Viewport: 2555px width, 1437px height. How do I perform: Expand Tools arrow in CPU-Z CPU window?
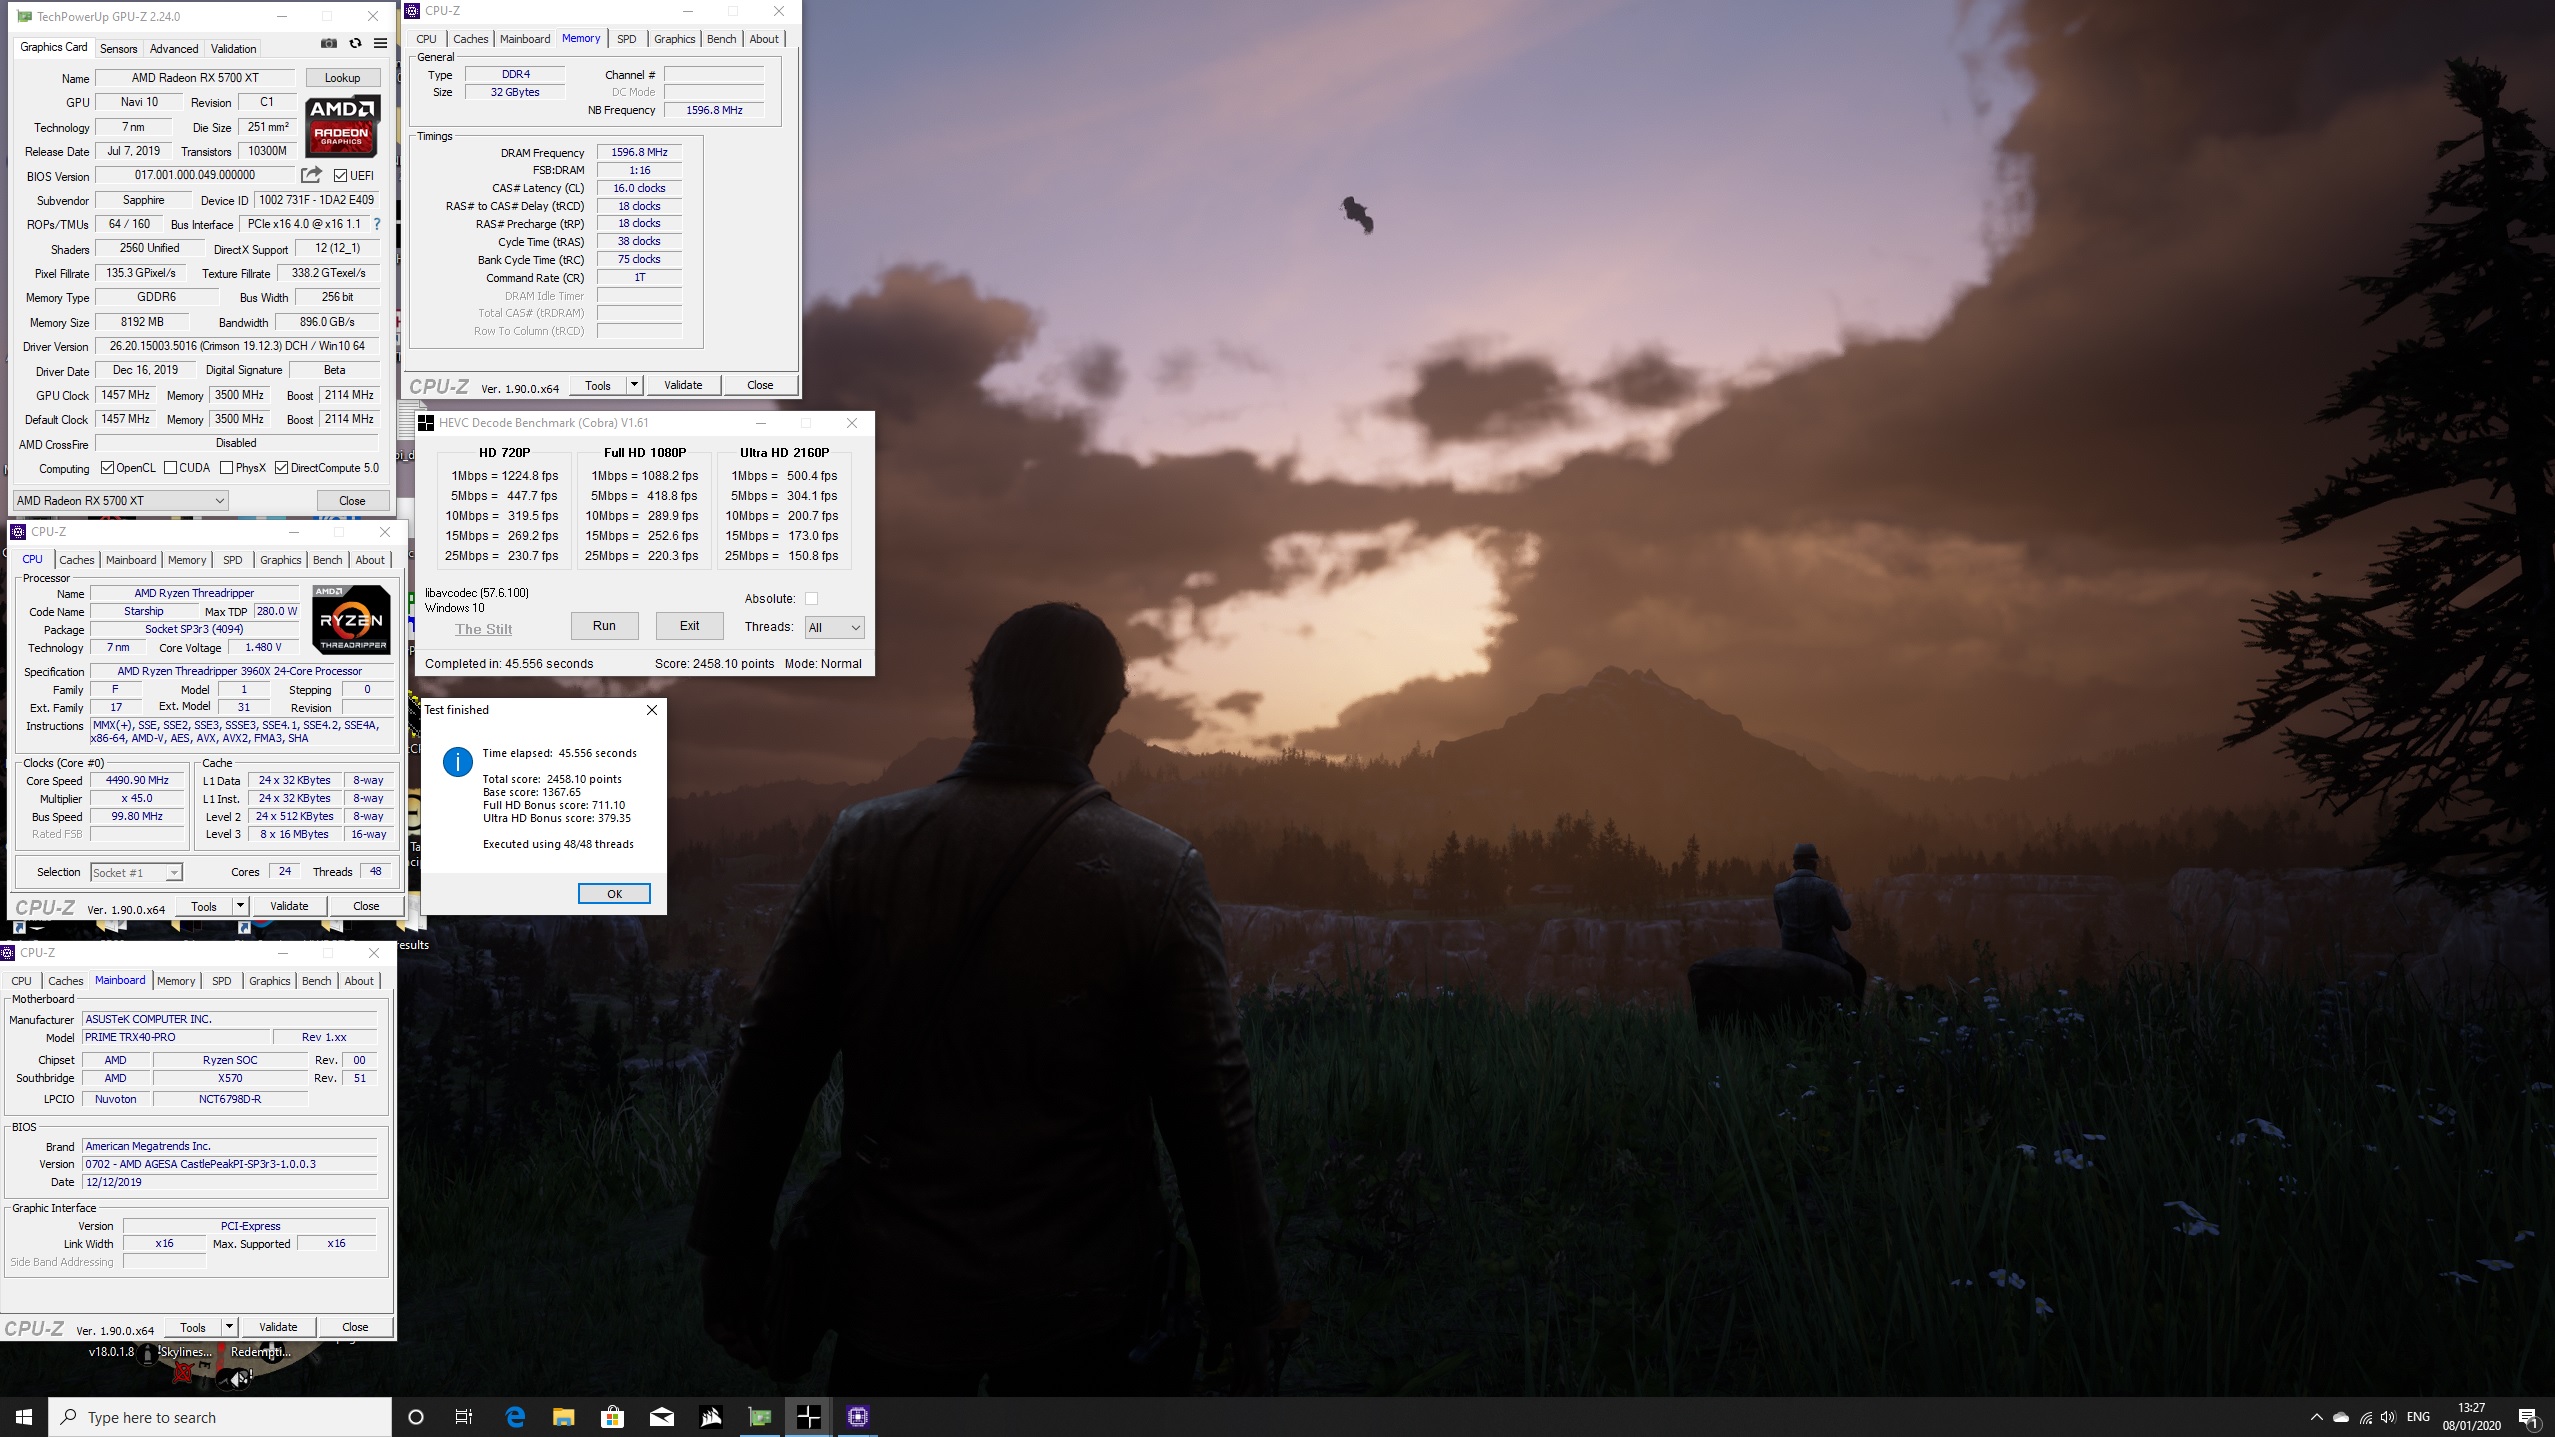pyautogui.click(x=239, y=906)
